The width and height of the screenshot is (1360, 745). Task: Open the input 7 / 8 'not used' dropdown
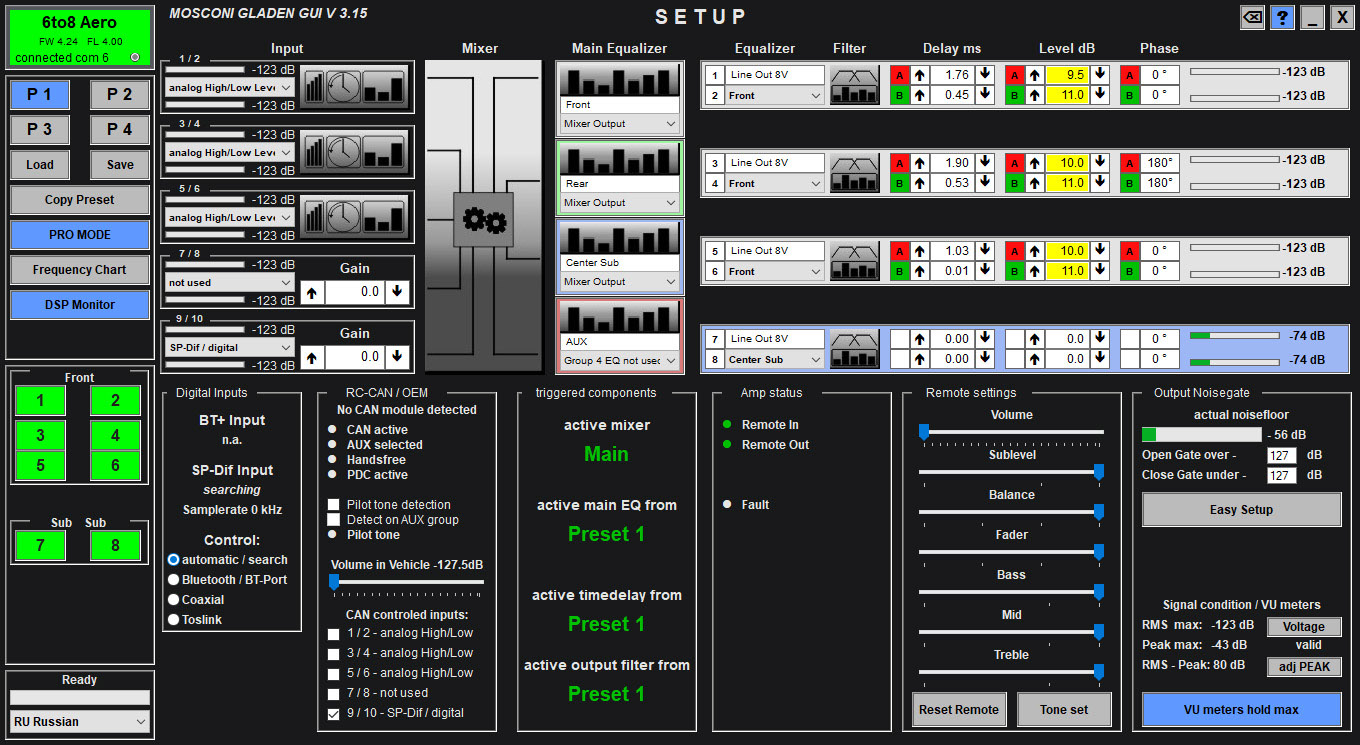pyautogui.click(x=230, y=283)
